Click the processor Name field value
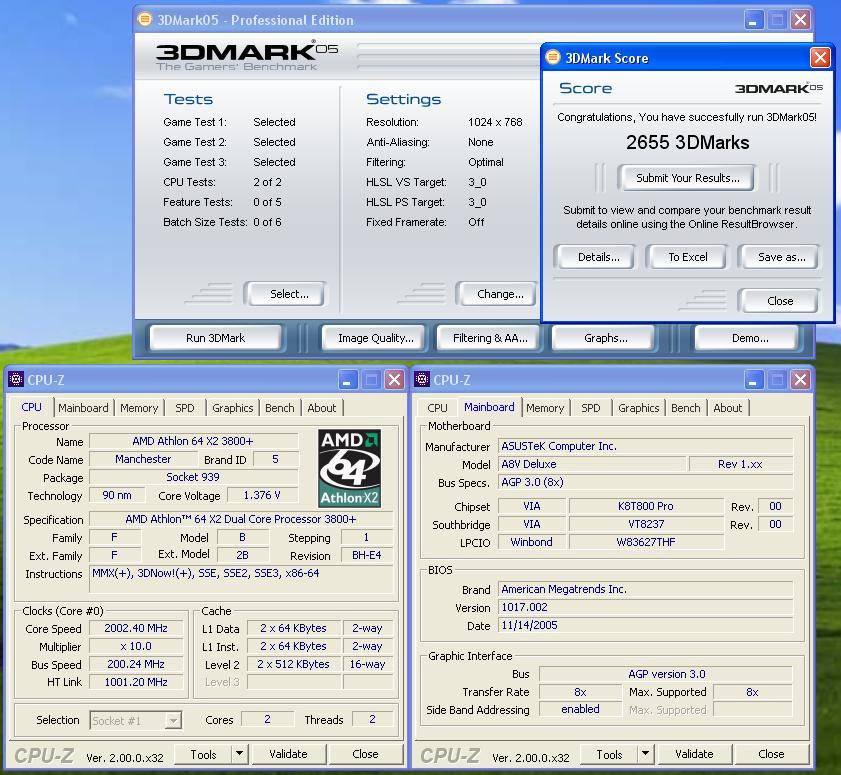841x775 pixels. [x=193, y=441]
